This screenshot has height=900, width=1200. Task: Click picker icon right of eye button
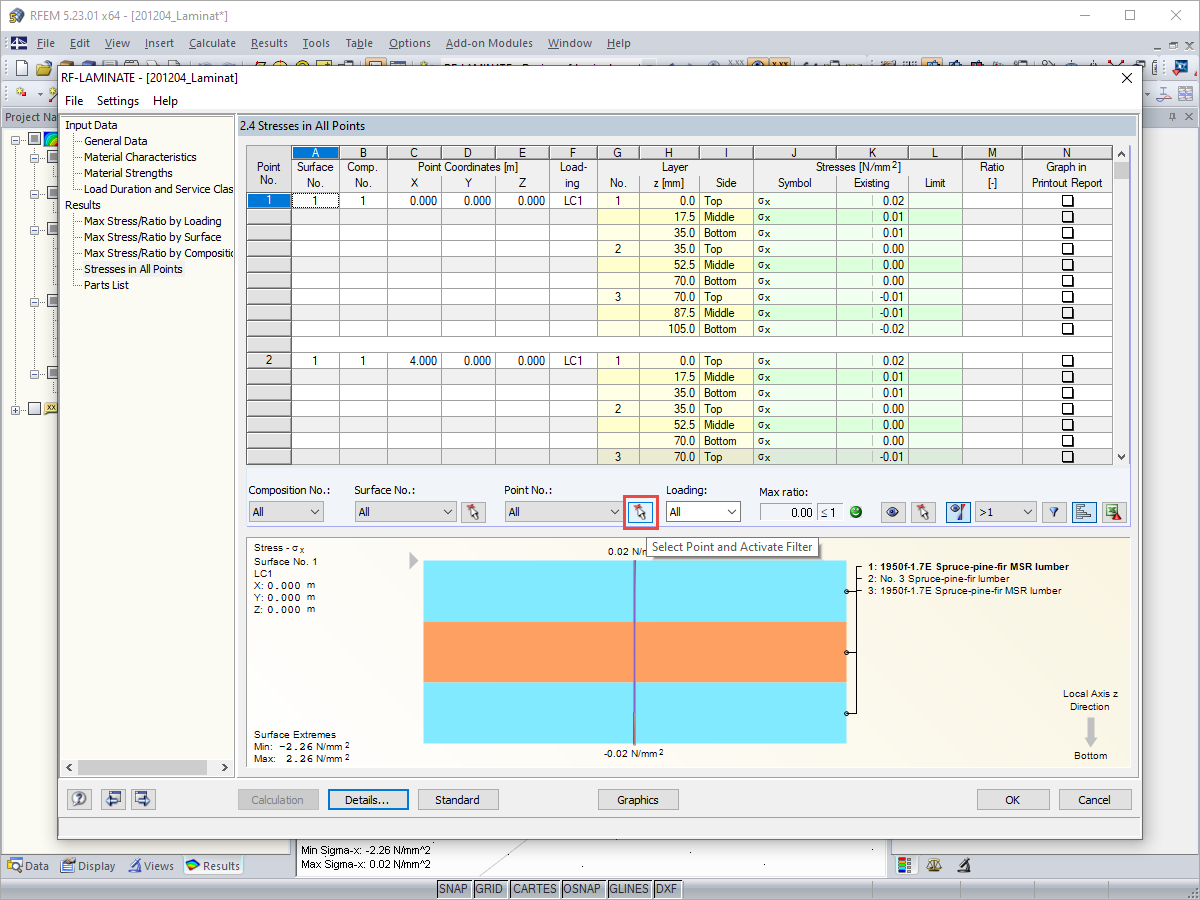[923, 512]
